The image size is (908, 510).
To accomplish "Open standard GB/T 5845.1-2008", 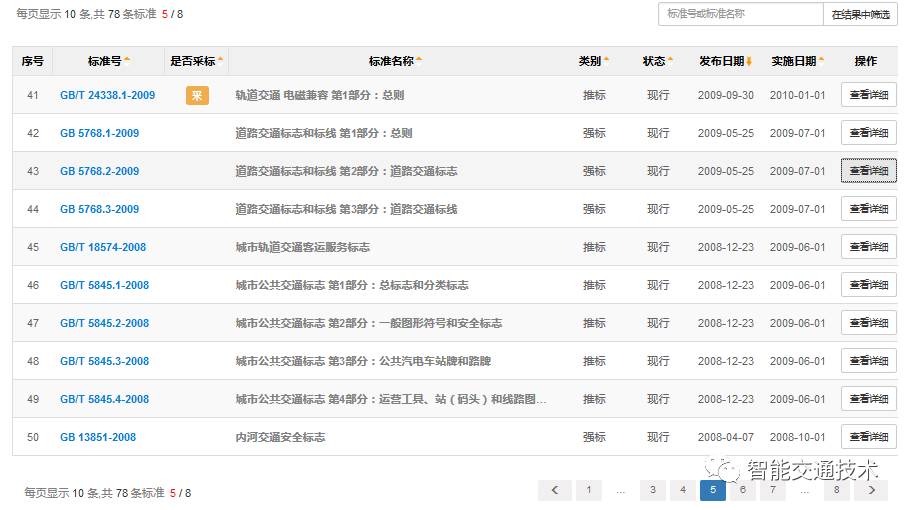I will pos(104,285).
